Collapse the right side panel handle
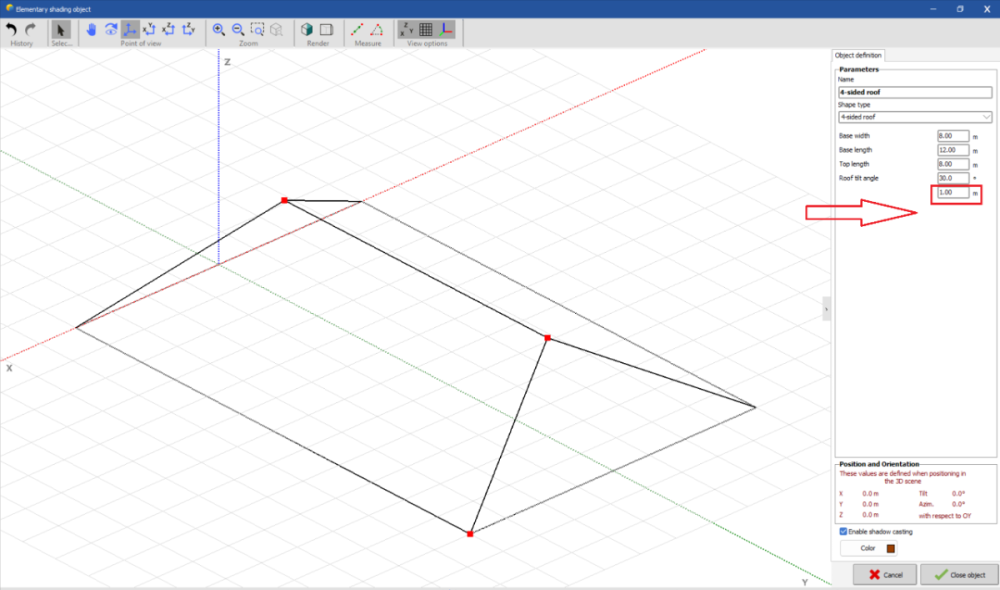Image resolution: width=1000 pixels, height=590 pixels. tap(827, 309)
